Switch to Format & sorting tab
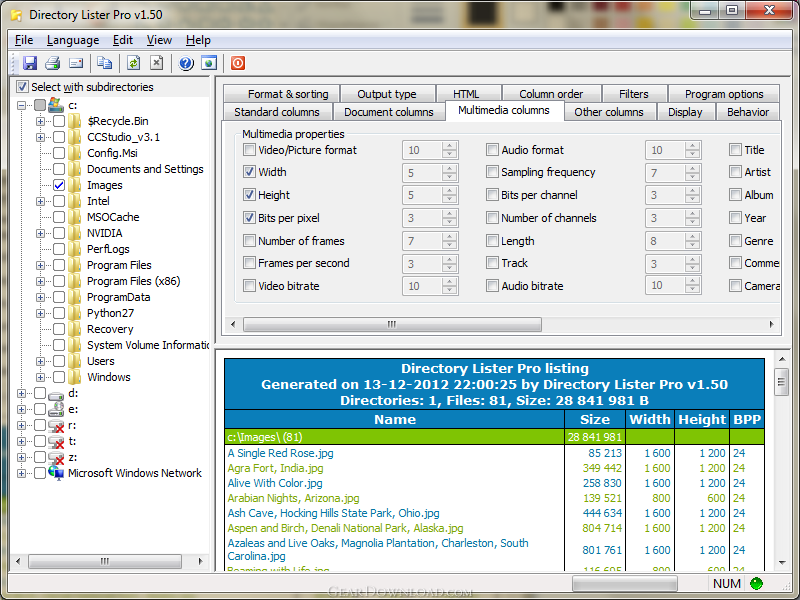 pyautogui.click(x=282, y=94)
